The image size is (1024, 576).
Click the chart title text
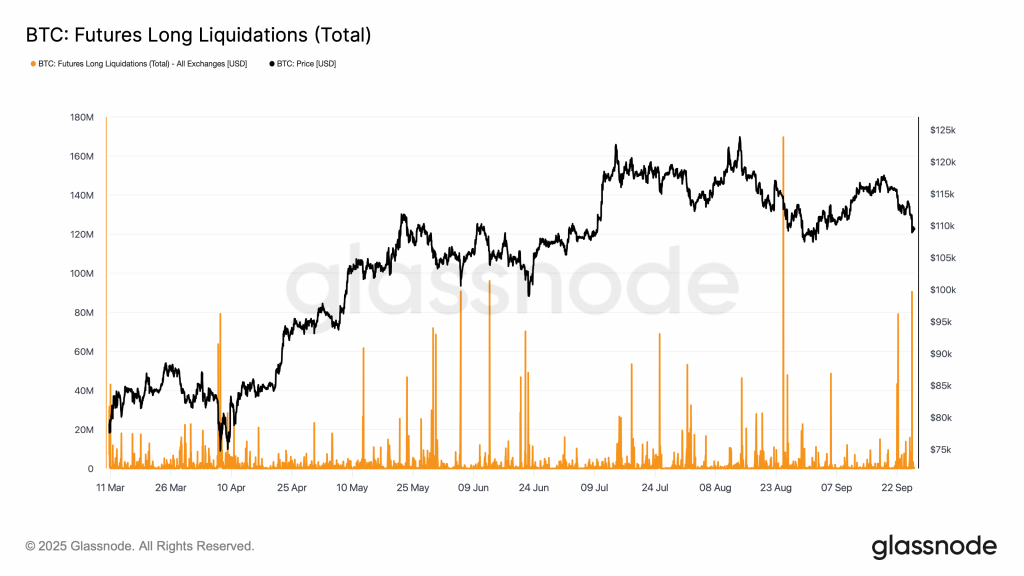click(197, 35)
